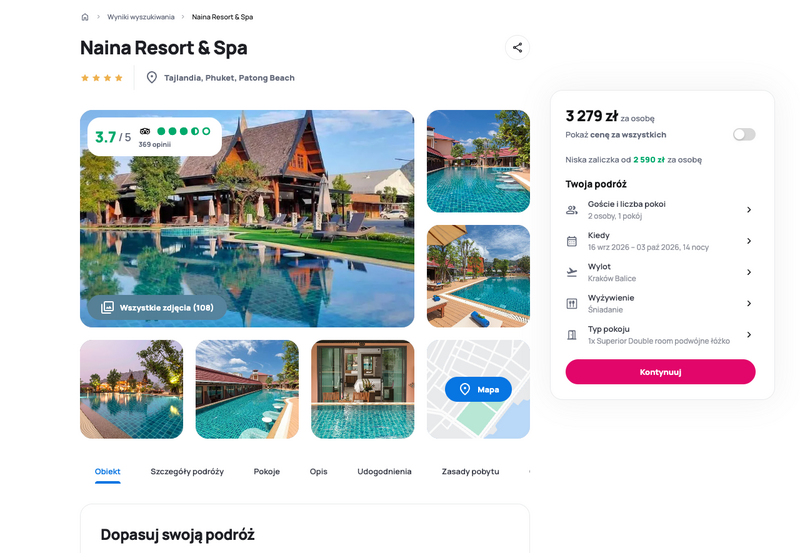This screenshot has width=800, height=553.
Task: Open the Zasady pobytu tab
Action: pyautogui.click(x=470, y=471)
